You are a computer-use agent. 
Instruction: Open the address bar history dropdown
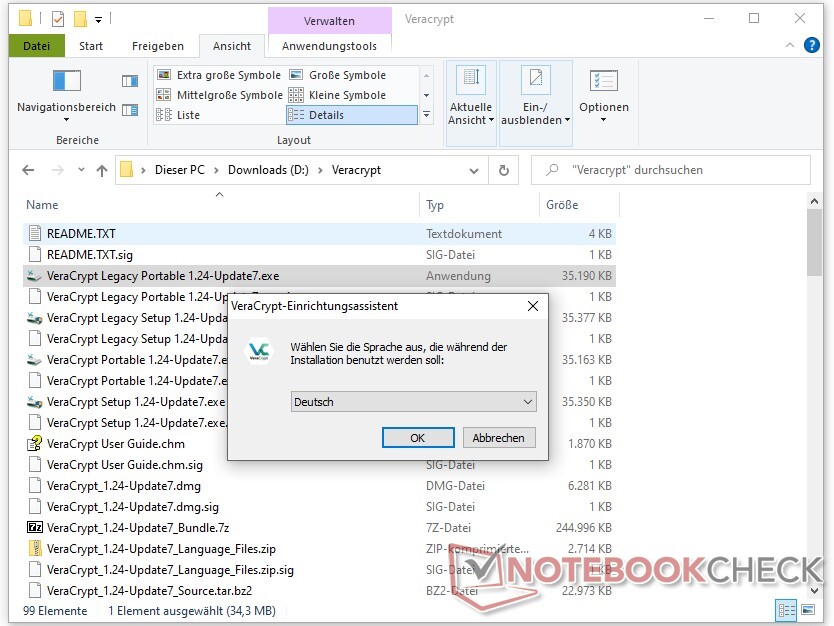pyautogui.click(x=473, y=171)
